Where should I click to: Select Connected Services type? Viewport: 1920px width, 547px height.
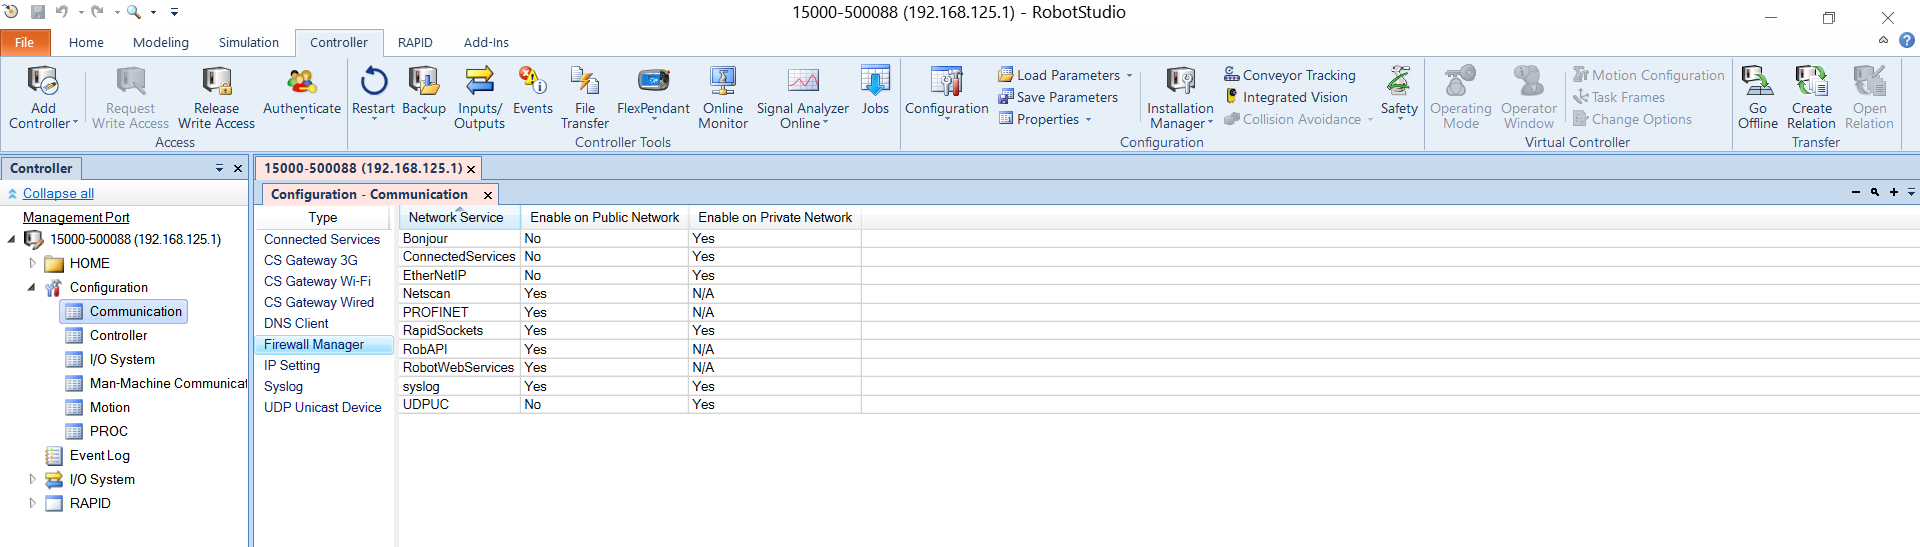point(322,239)
